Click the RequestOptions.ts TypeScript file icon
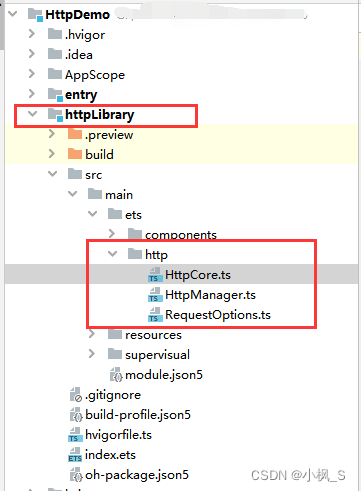 (x=155, y=315)
